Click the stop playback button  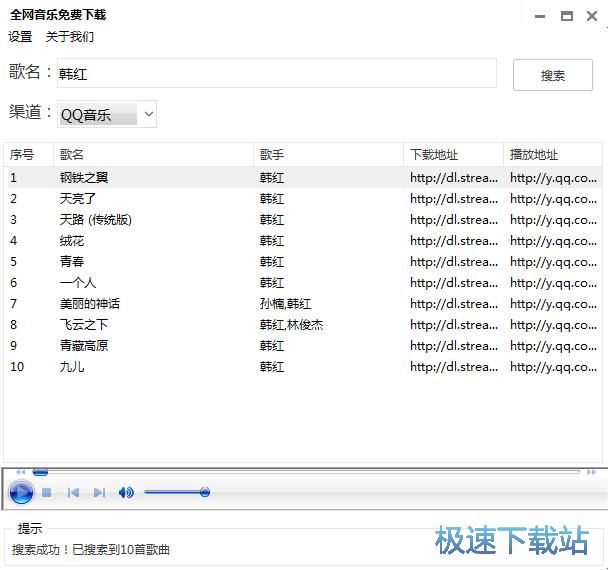point(46,492)
